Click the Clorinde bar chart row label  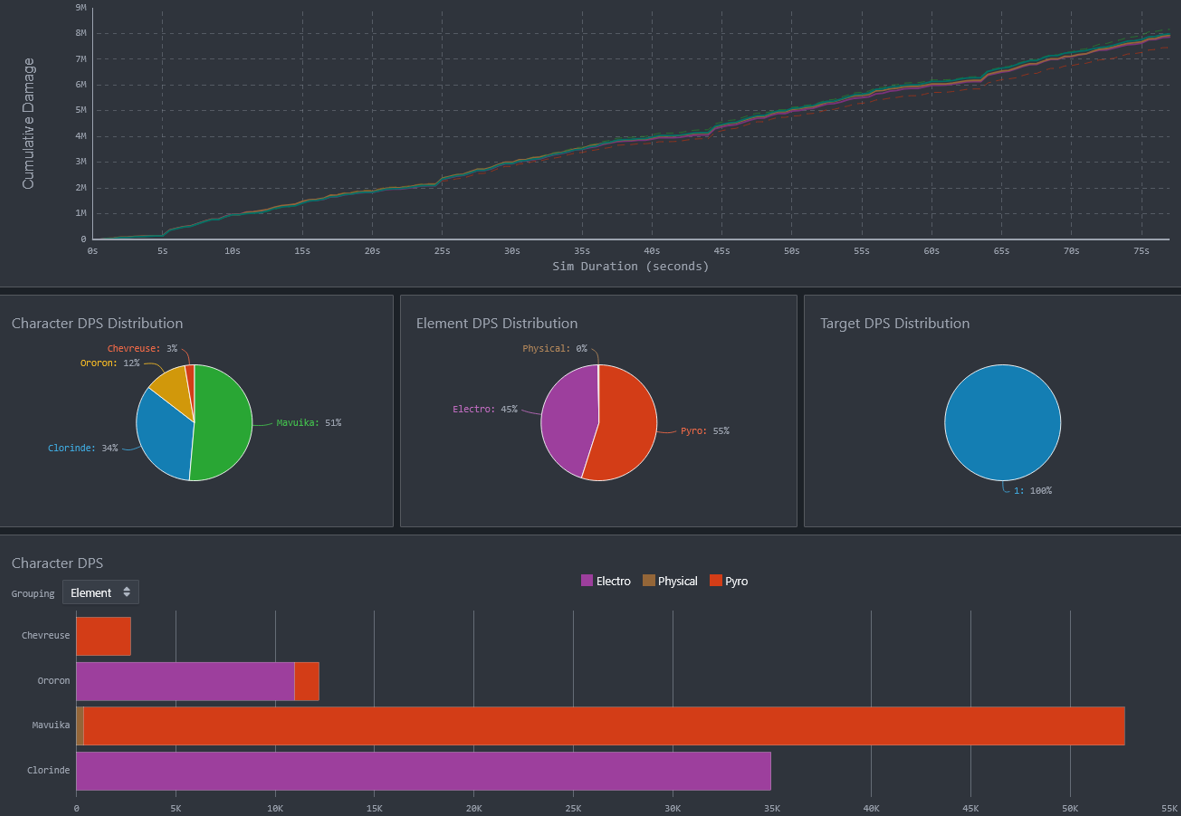[48, 771]
